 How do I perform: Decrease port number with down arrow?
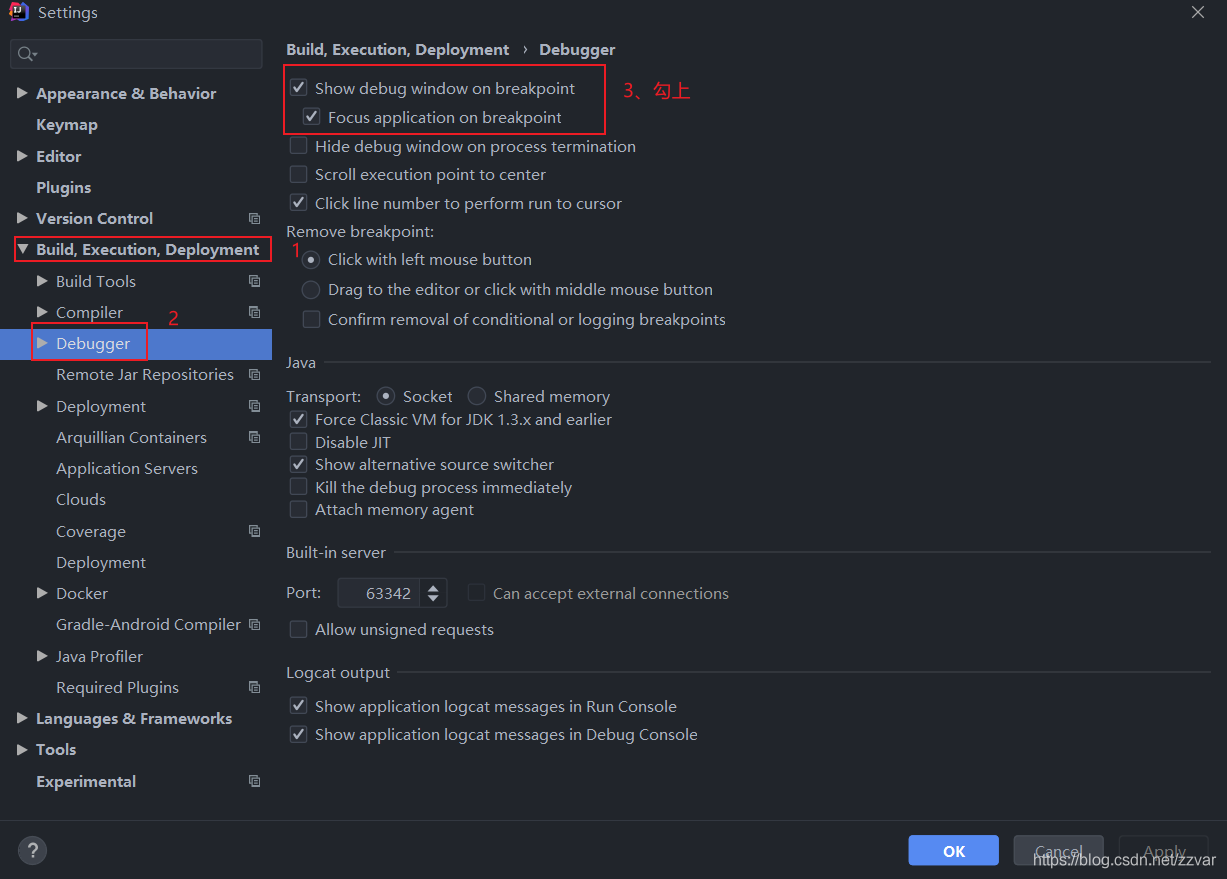pyautogui.click(x=433, y=600)
